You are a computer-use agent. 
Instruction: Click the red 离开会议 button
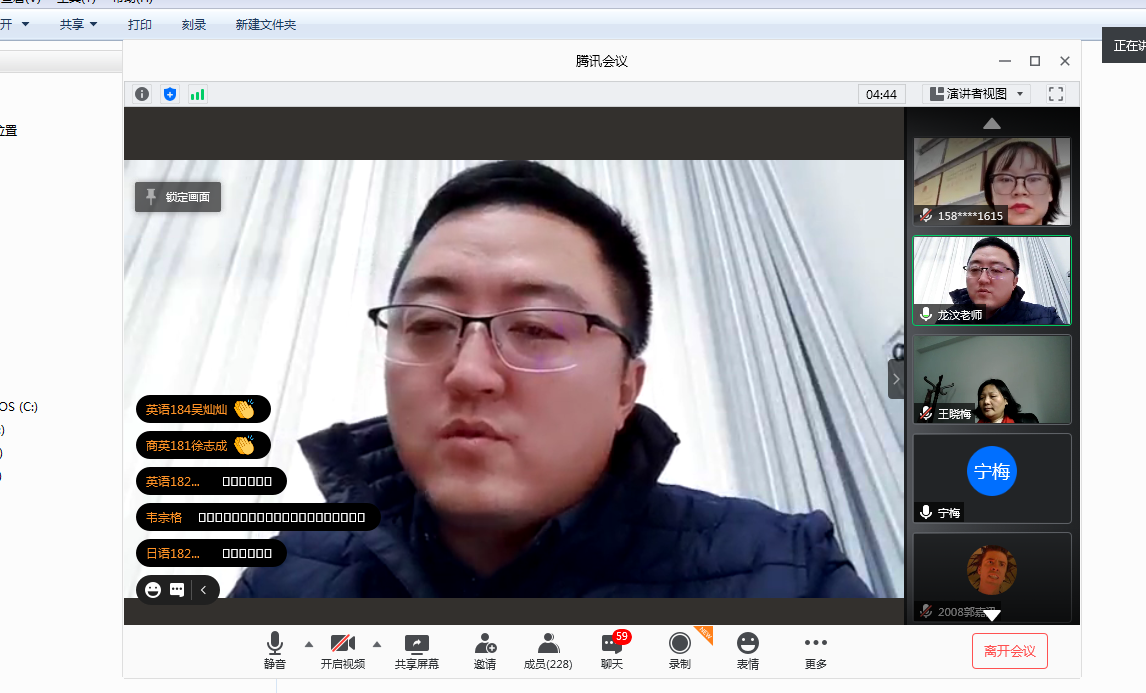[x=1009, y=651]
